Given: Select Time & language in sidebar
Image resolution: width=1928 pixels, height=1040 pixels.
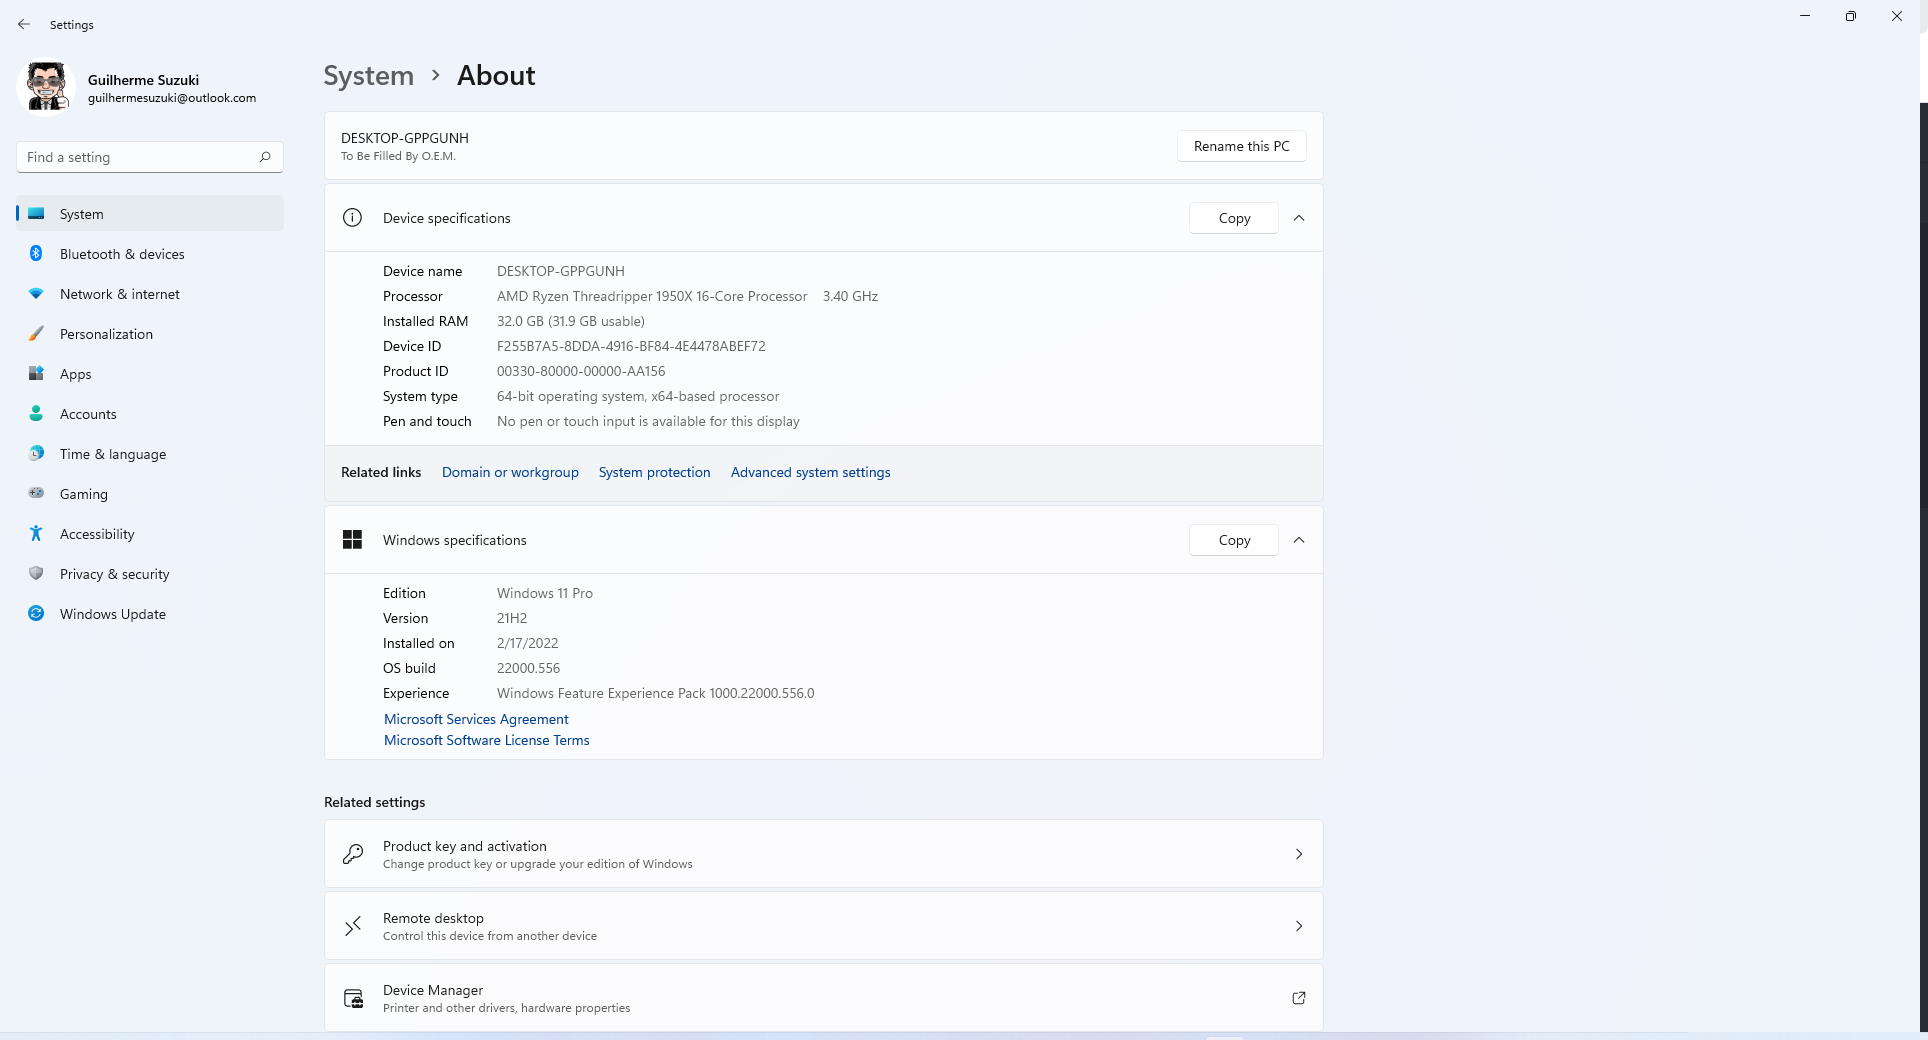Looking at the screenshot, I should click(112, 454).
